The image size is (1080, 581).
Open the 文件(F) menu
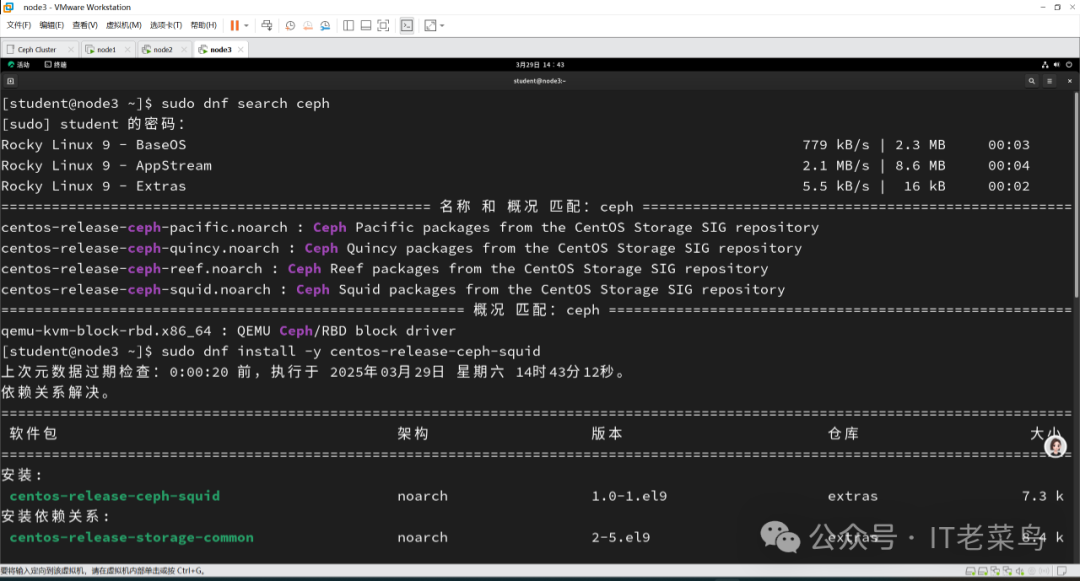pos(19,25)
